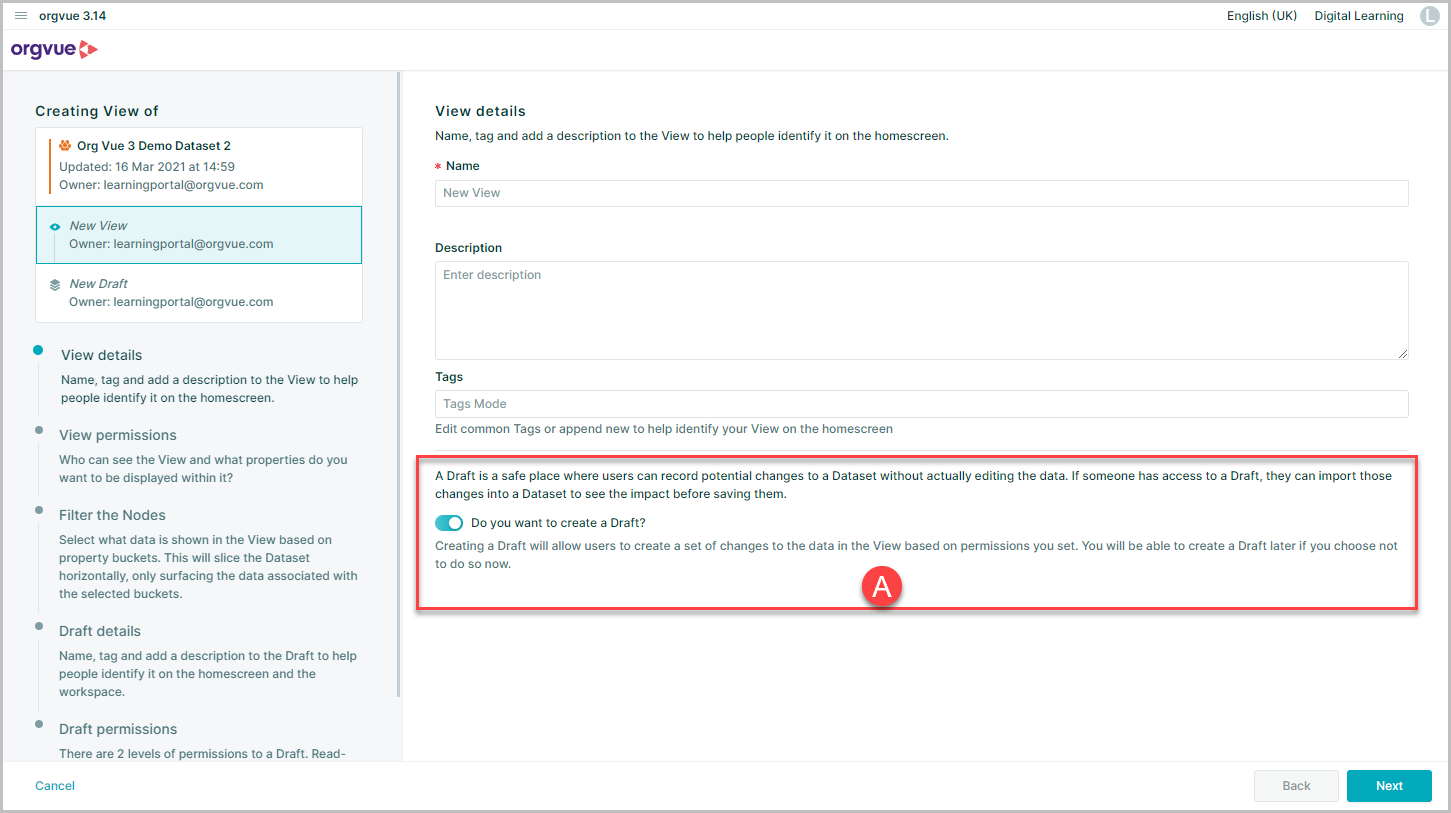The width and height of the screenshot is (1451, 813).
Task: Click the layers icon beside New Draft
Action: click(x=55, y=285)
